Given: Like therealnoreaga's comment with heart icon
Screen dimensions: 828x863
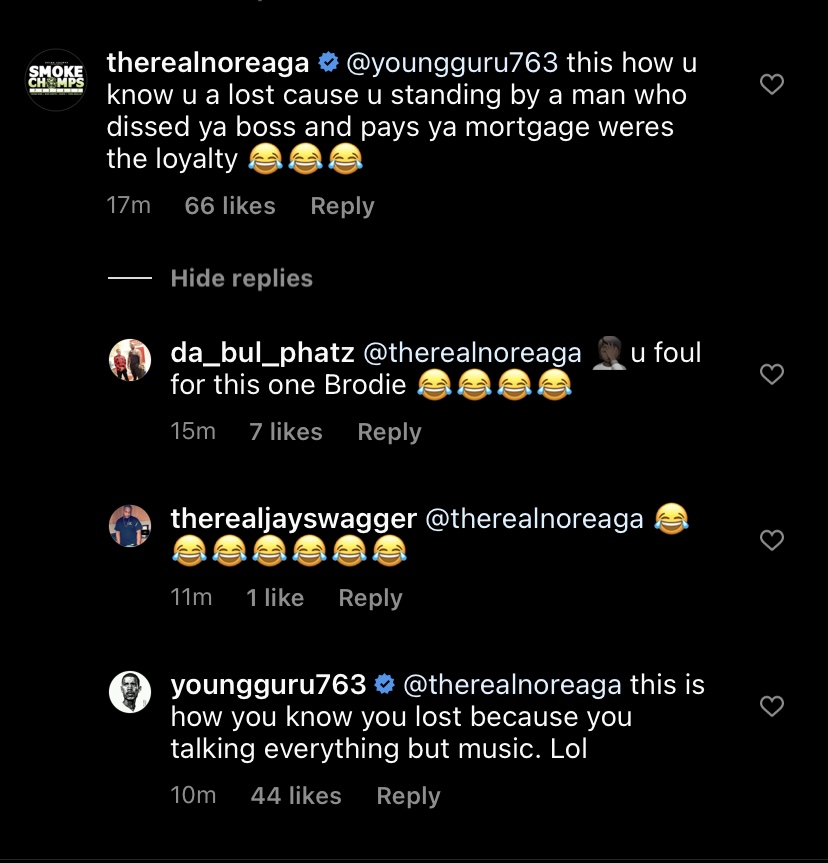Looking at the screenshot, I should tap(772, 85).
